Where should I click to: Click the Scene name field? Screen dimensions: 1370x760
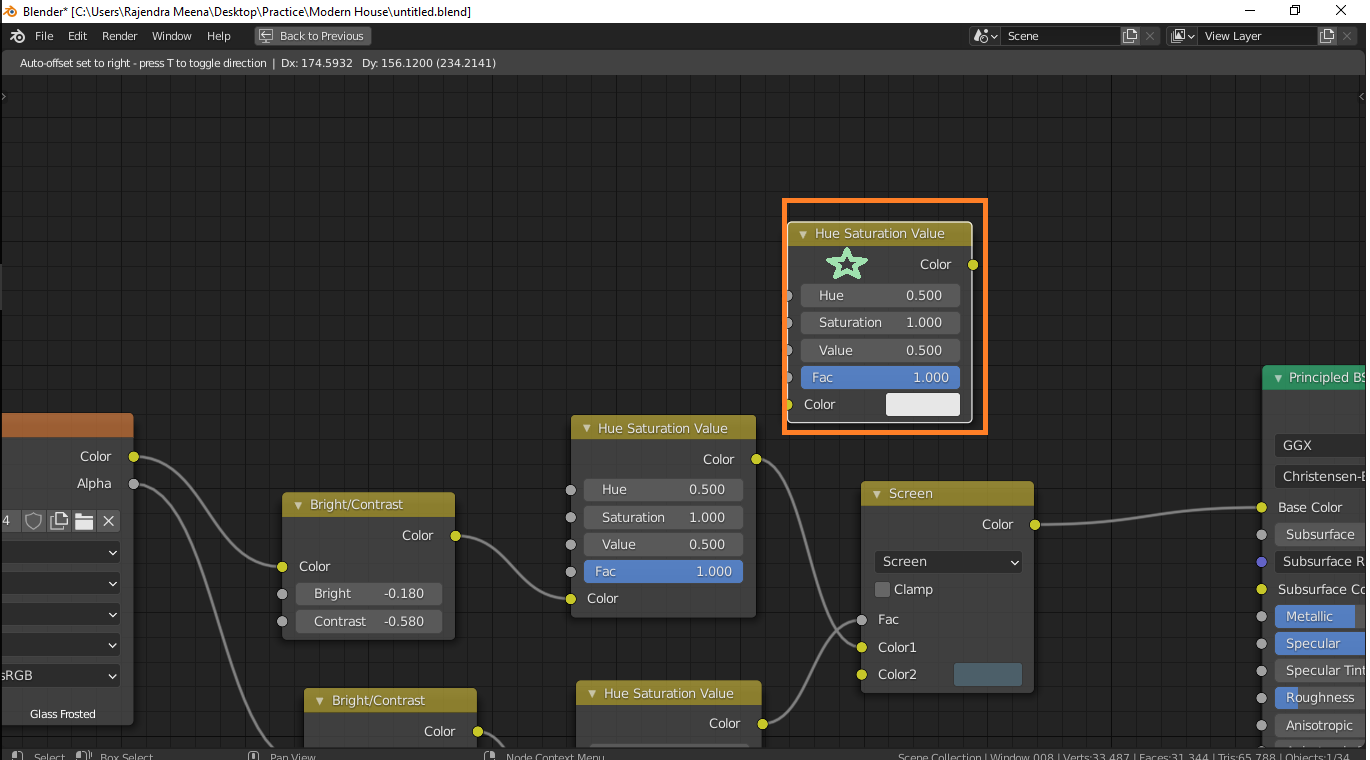1061,36
